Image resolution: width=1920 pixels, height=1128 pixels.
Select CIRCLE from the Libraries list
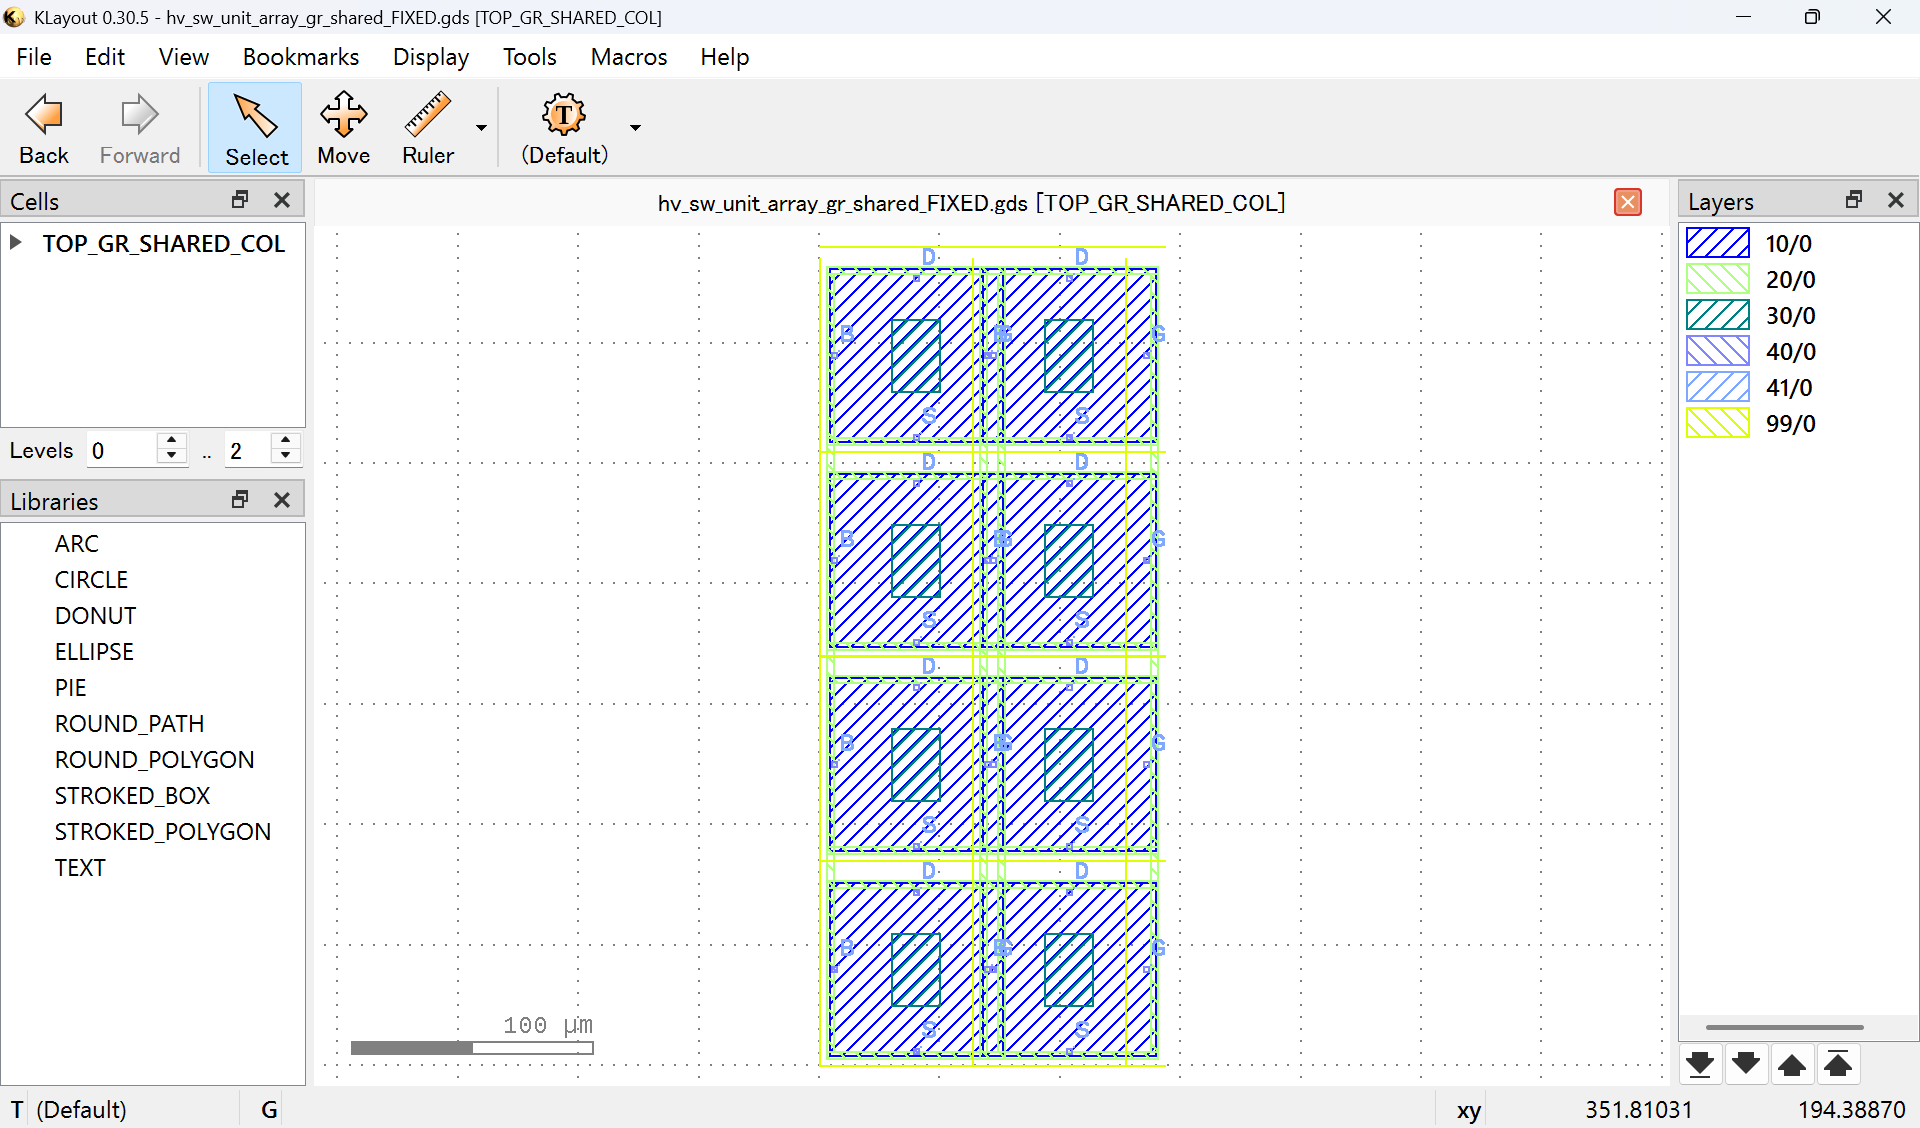click(x=91, y=579)
